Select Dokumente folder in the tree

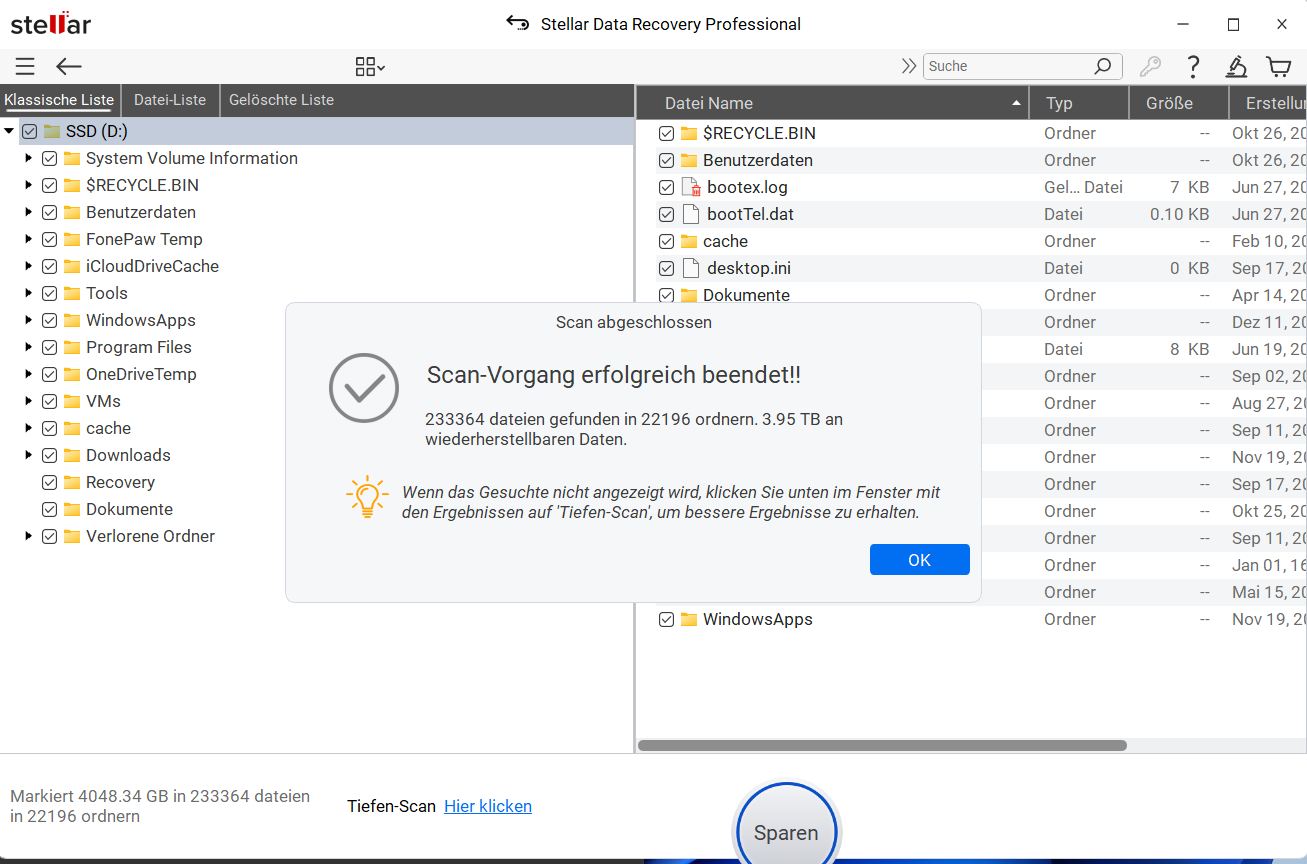click(129, 509)
